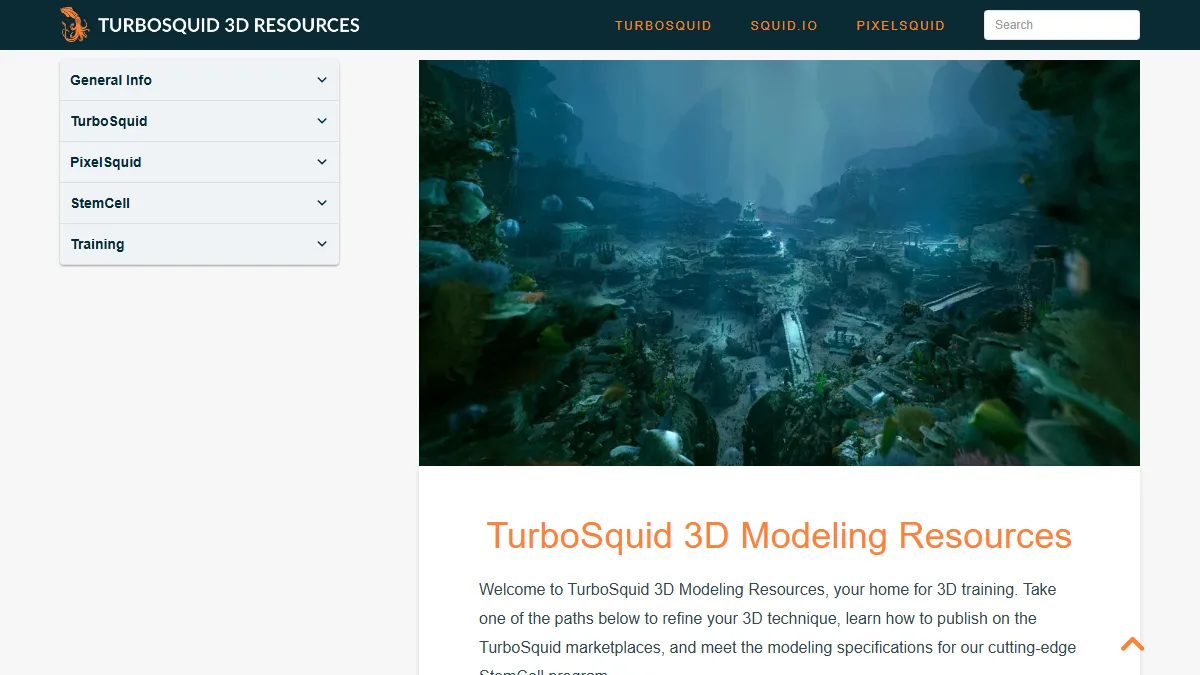This screenshot has width=1200, height=675.
Task: Click the underwater city hero image
Action: coord(779,263)
